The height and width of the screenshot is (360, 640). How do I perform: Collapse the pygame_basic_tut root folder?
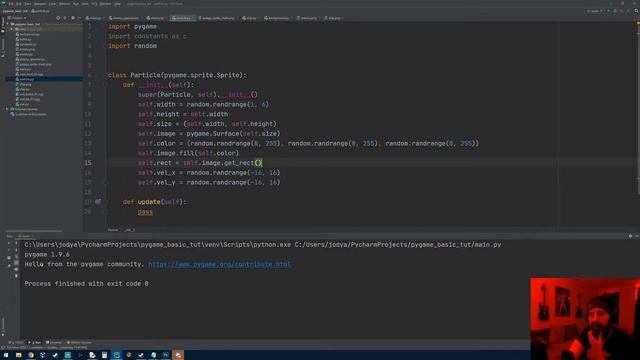tap(8, 24)
